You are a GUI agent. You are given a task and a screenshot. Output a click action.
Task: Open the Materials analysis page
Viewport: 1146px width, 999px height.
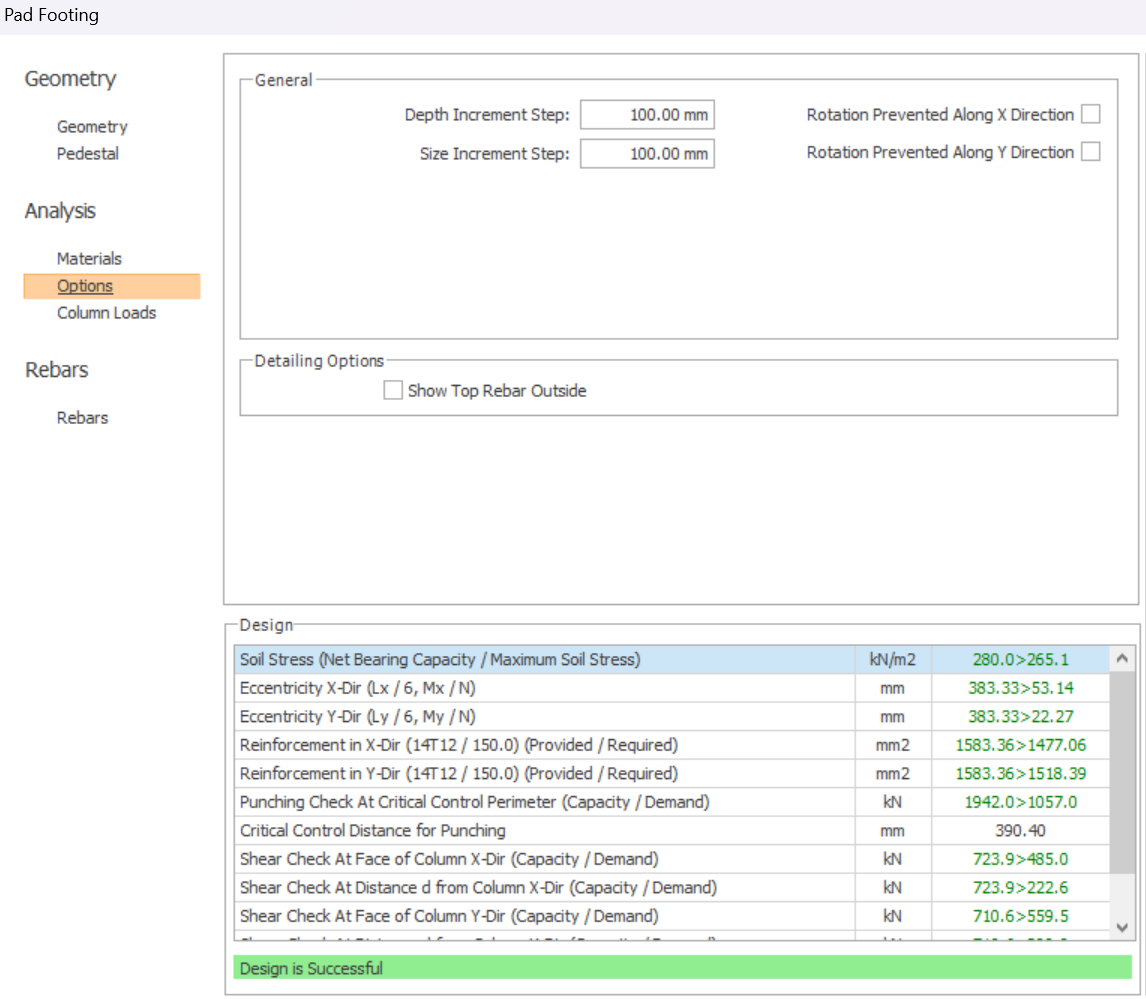click(x=89, y=259)
